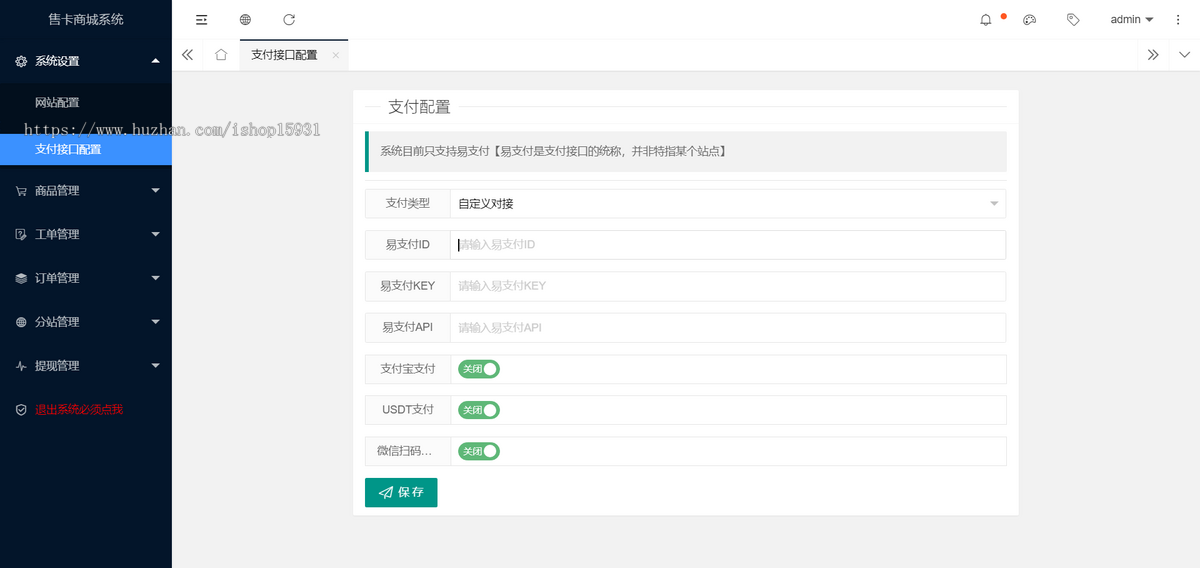Click the USDT支付 label
Screen dimensions: 1200x568
coord(408,410)
